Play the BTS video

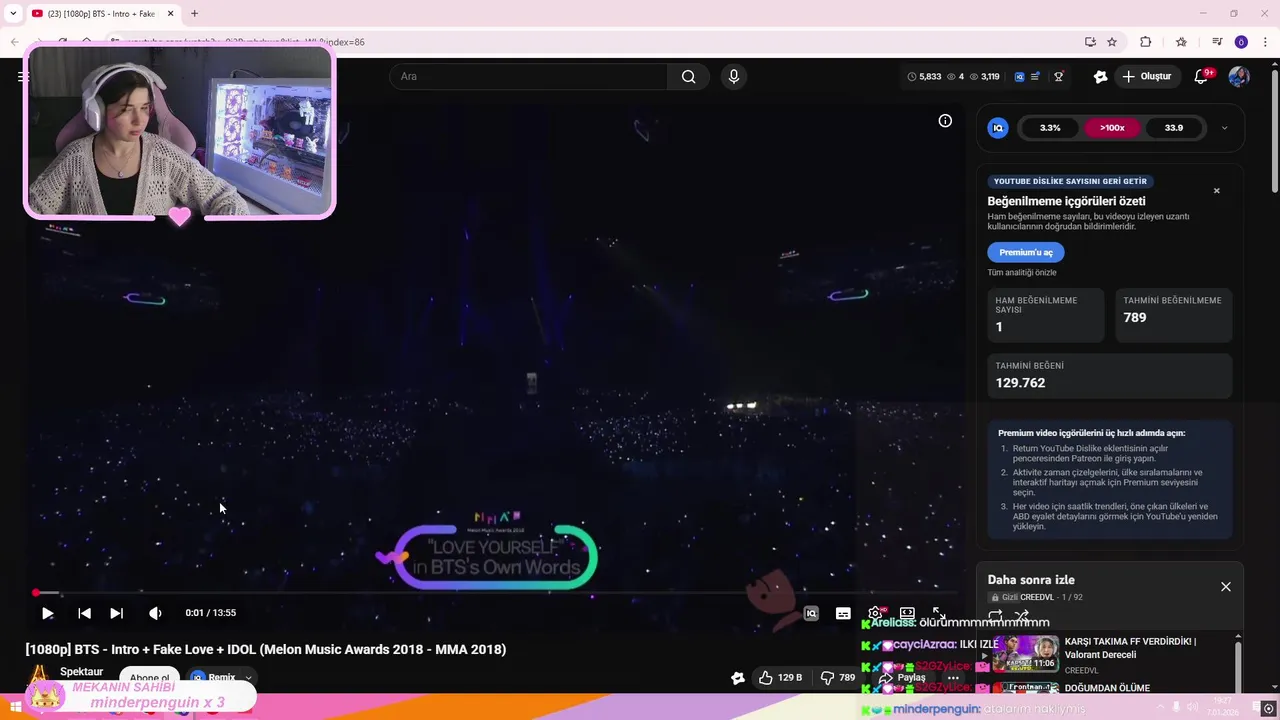[47, 613]
